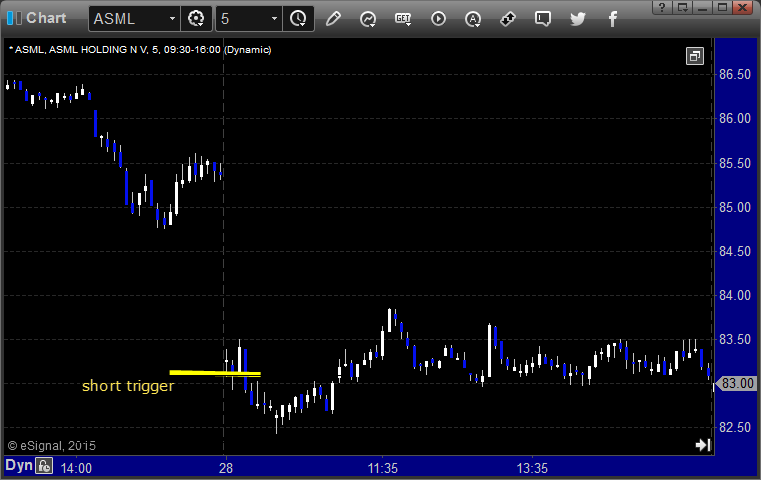Toggle the lock icon beside Dyn

pos(44,466)
